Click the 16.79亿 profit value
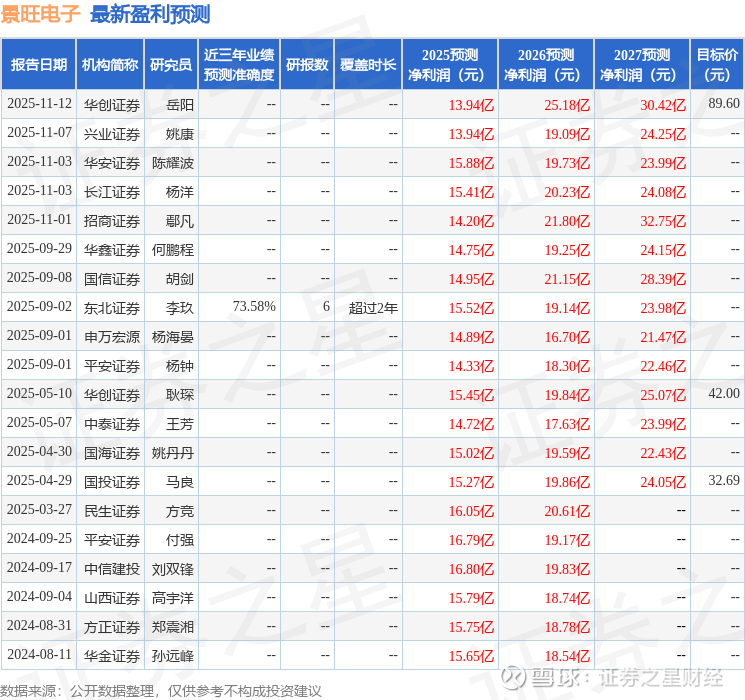 coord(471,540)
